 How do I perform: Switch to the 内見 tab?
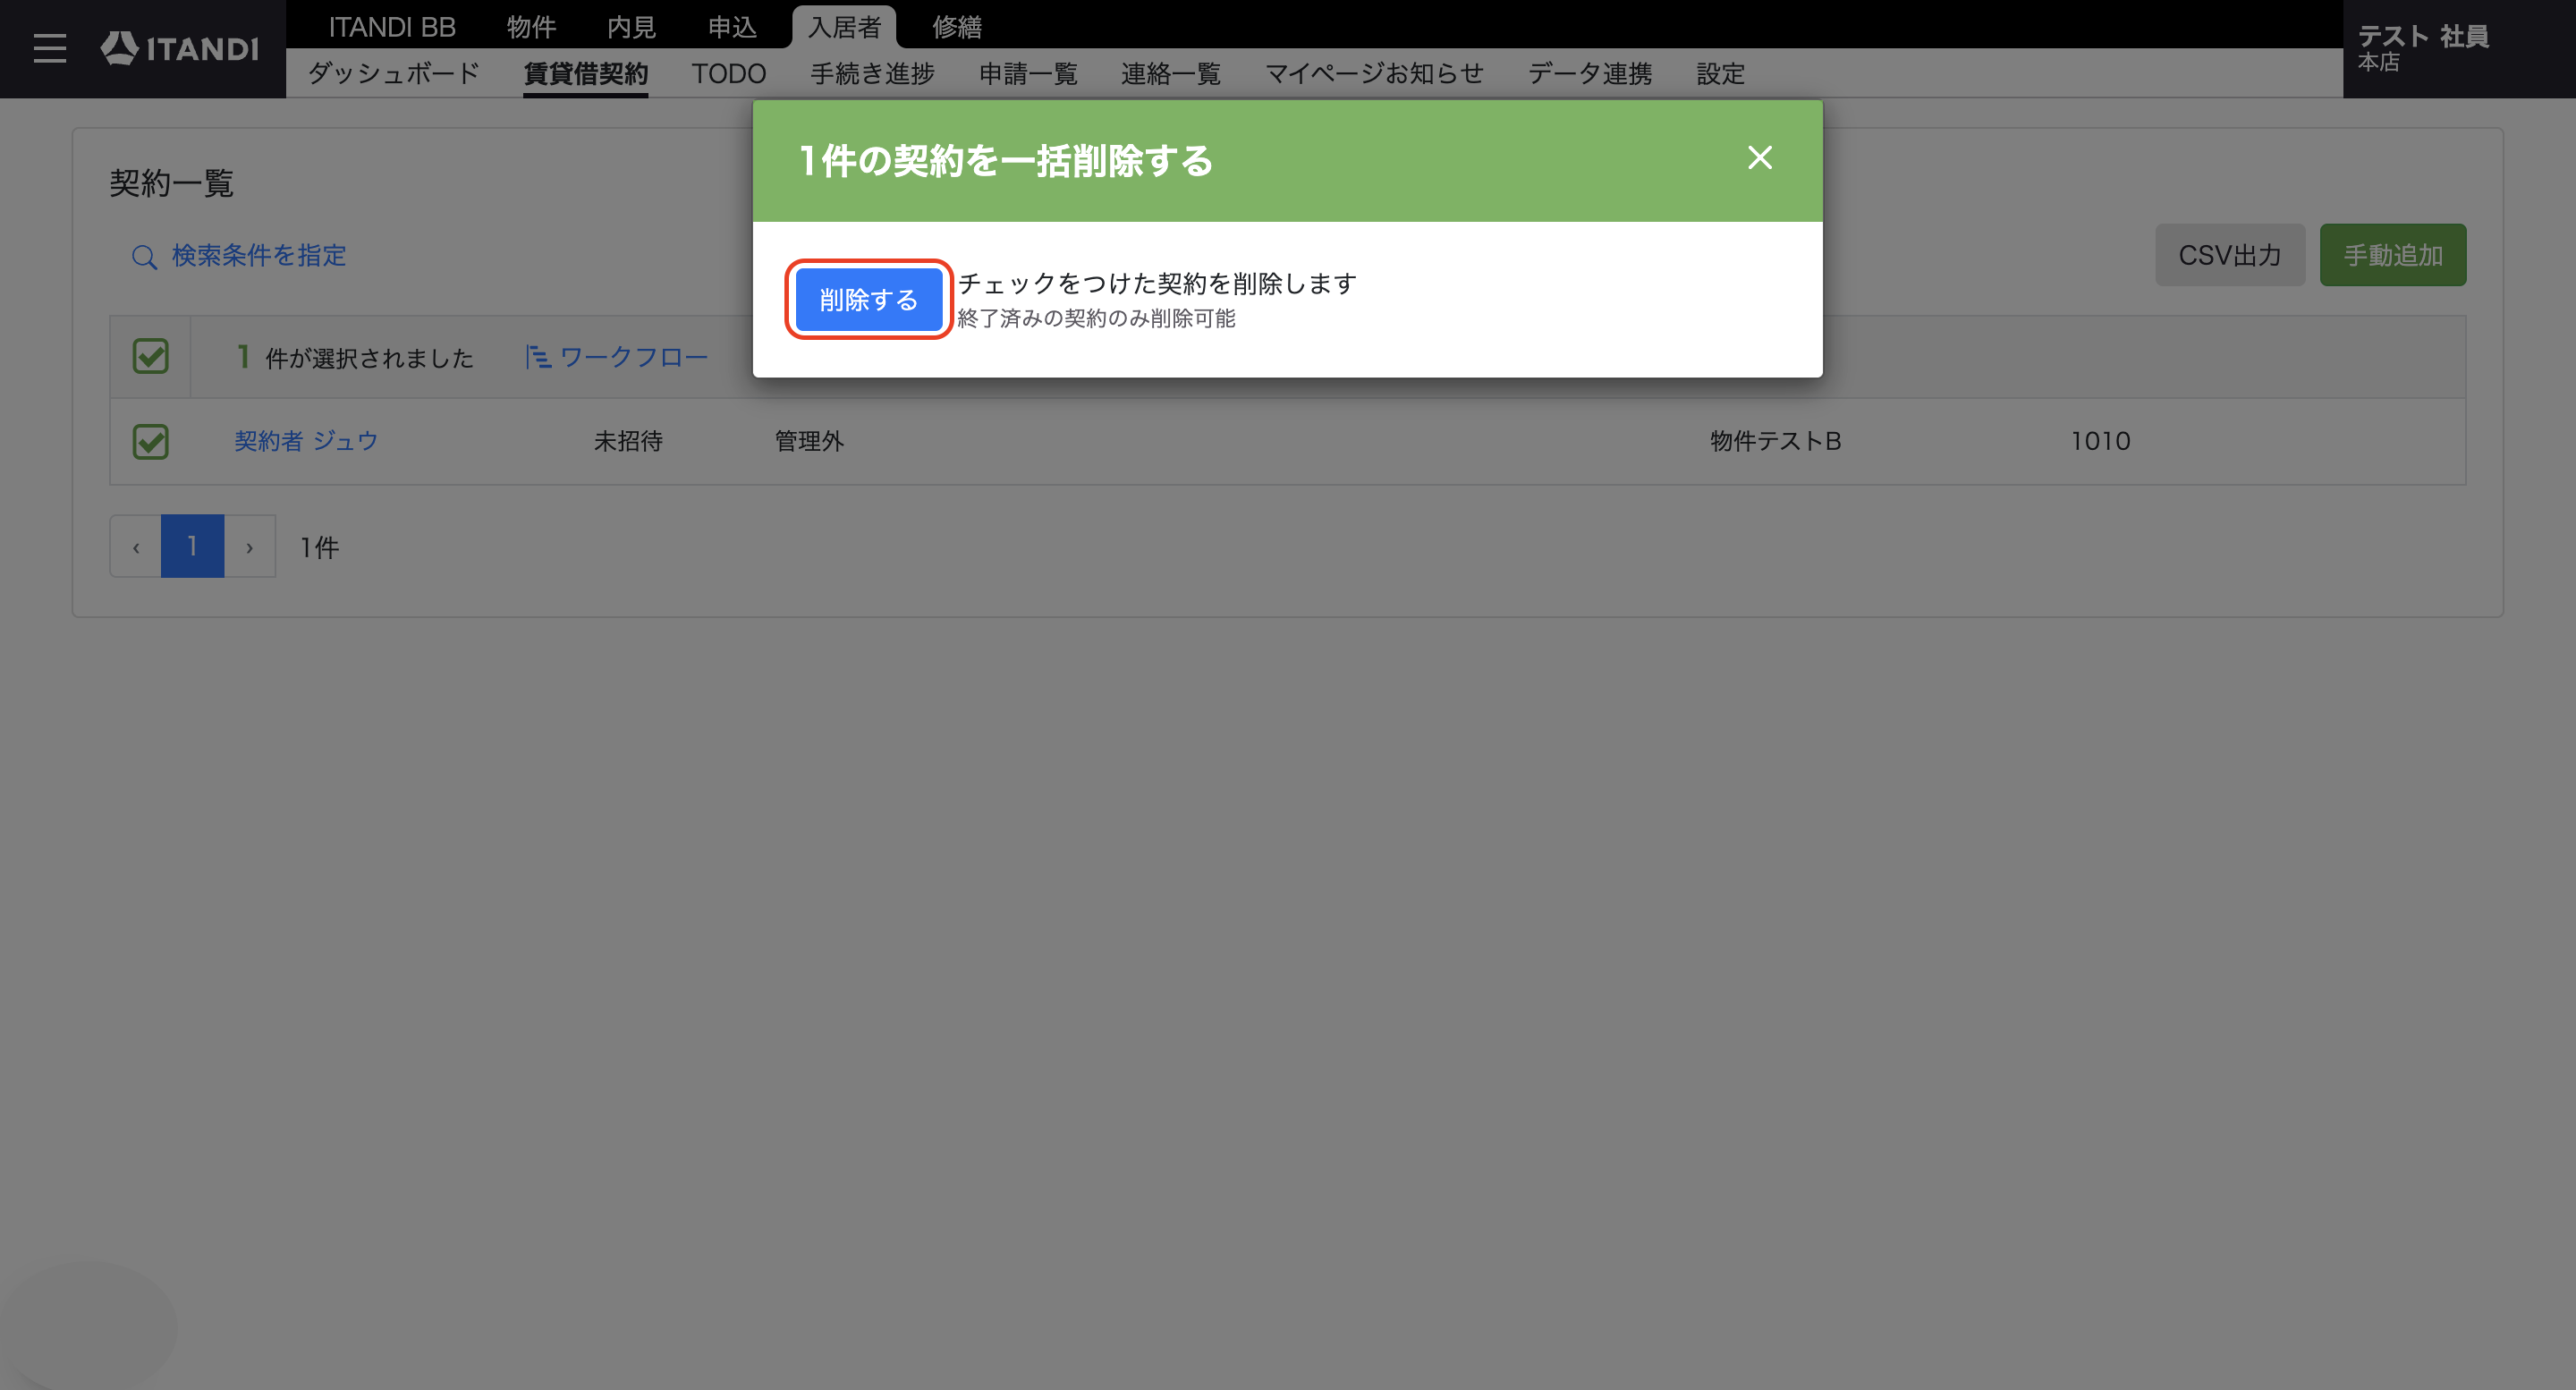pos(631,27)
